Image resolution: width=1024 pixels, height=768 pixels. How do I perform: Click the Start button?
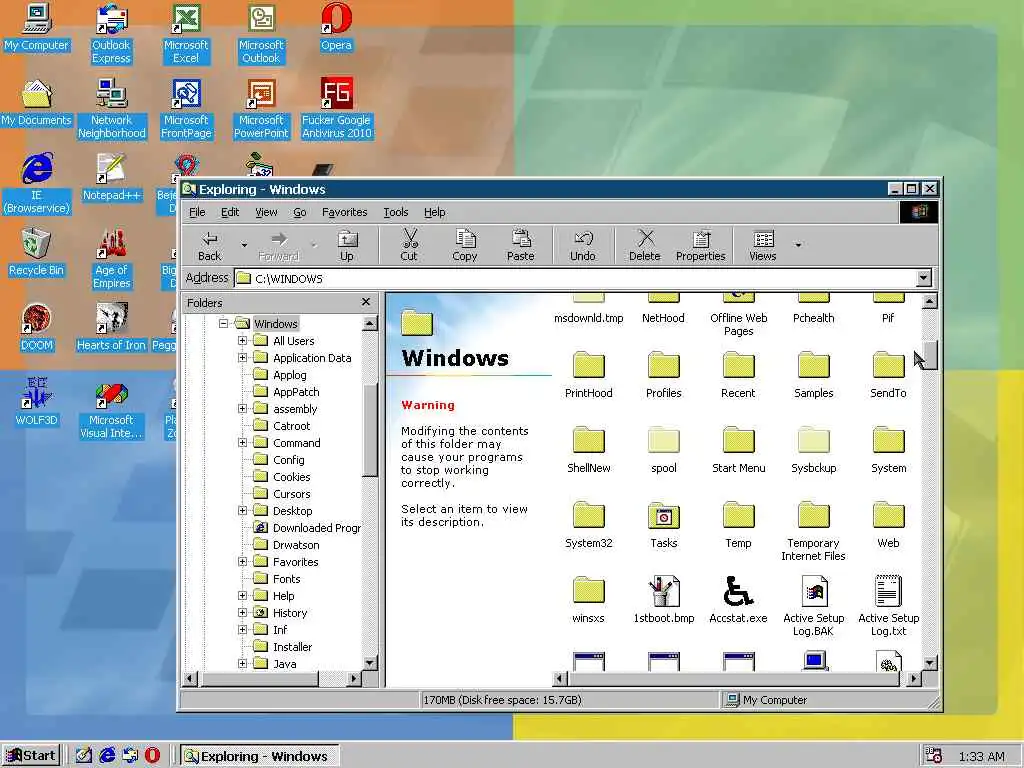31,756
